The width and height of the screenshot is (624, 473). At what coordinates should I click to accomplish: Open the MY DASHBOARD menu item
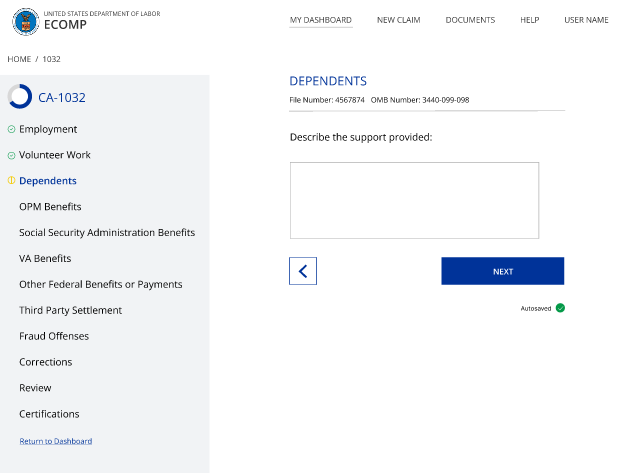pyautogui.click(x=321, y=20)
